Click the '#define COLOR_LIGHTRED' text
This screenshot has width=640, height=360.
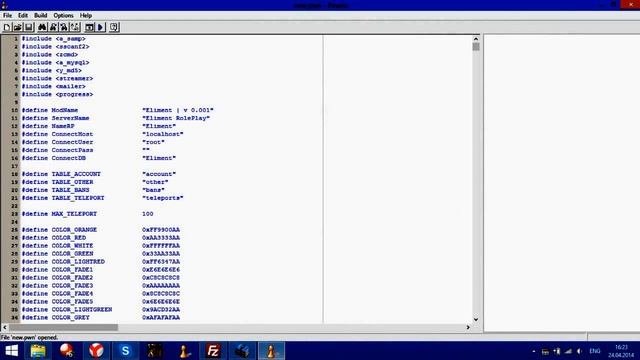(63, 262)
